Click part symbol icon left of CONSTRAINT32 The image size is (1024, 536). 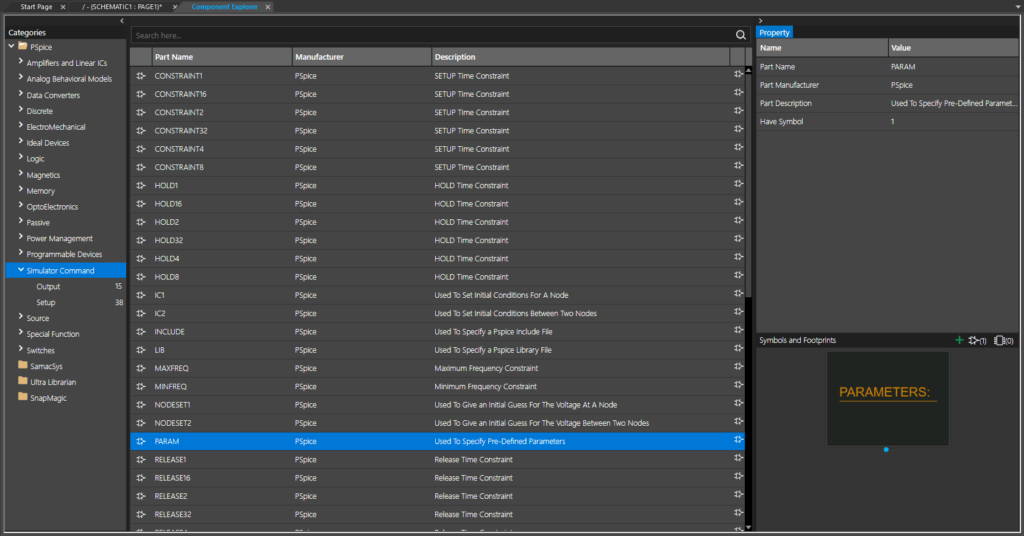[140, 131]
